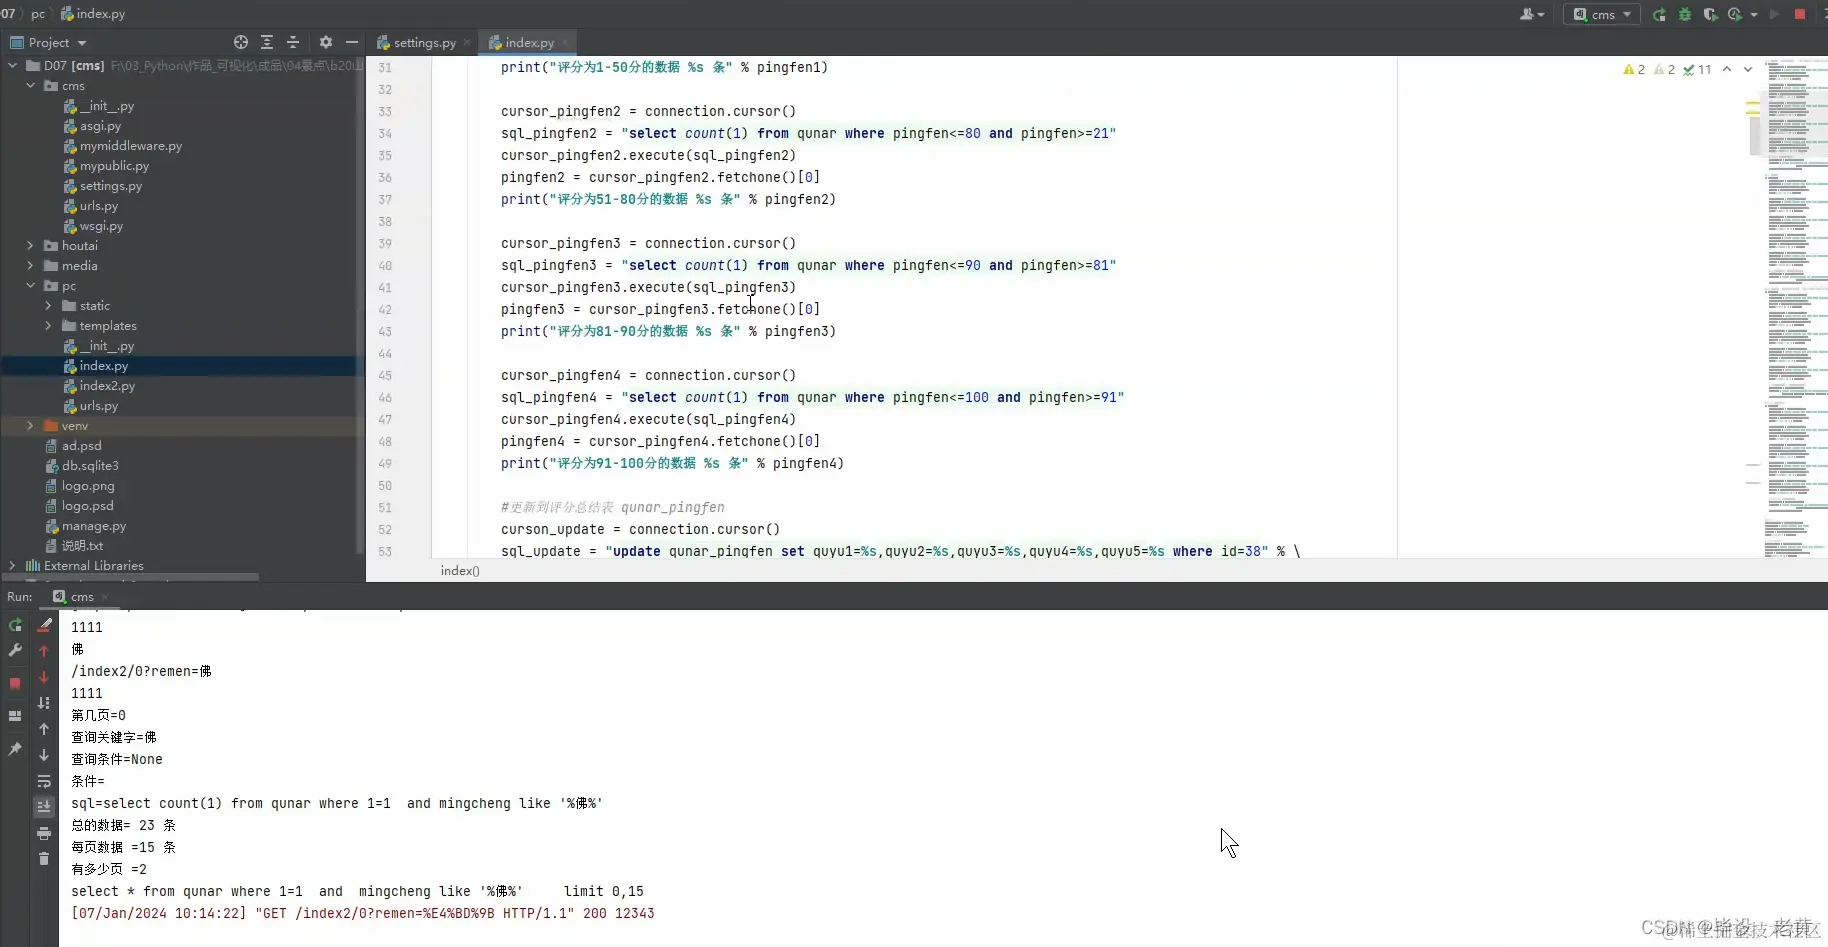Click the pc breadcrumb in navigation bar
This screenshot has height=947, width=1828.
coord(38,14)
